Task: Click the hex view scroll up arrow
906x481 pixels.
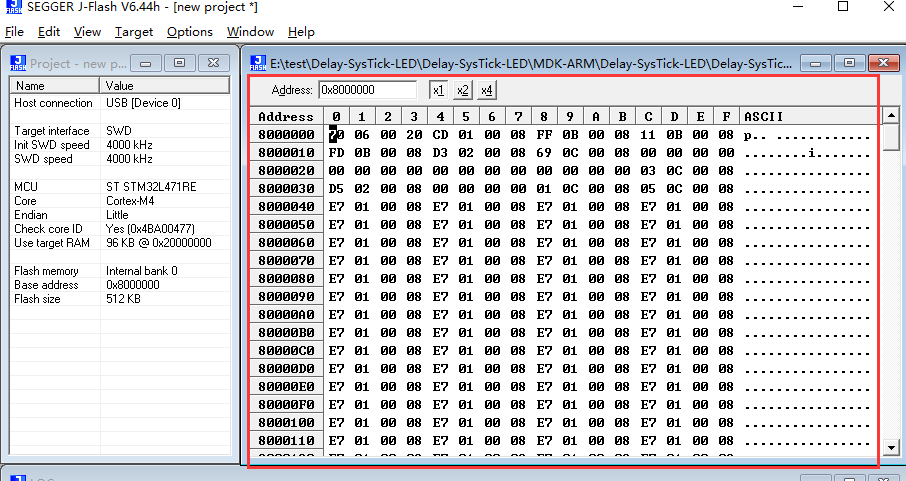Action: point(891,116)
